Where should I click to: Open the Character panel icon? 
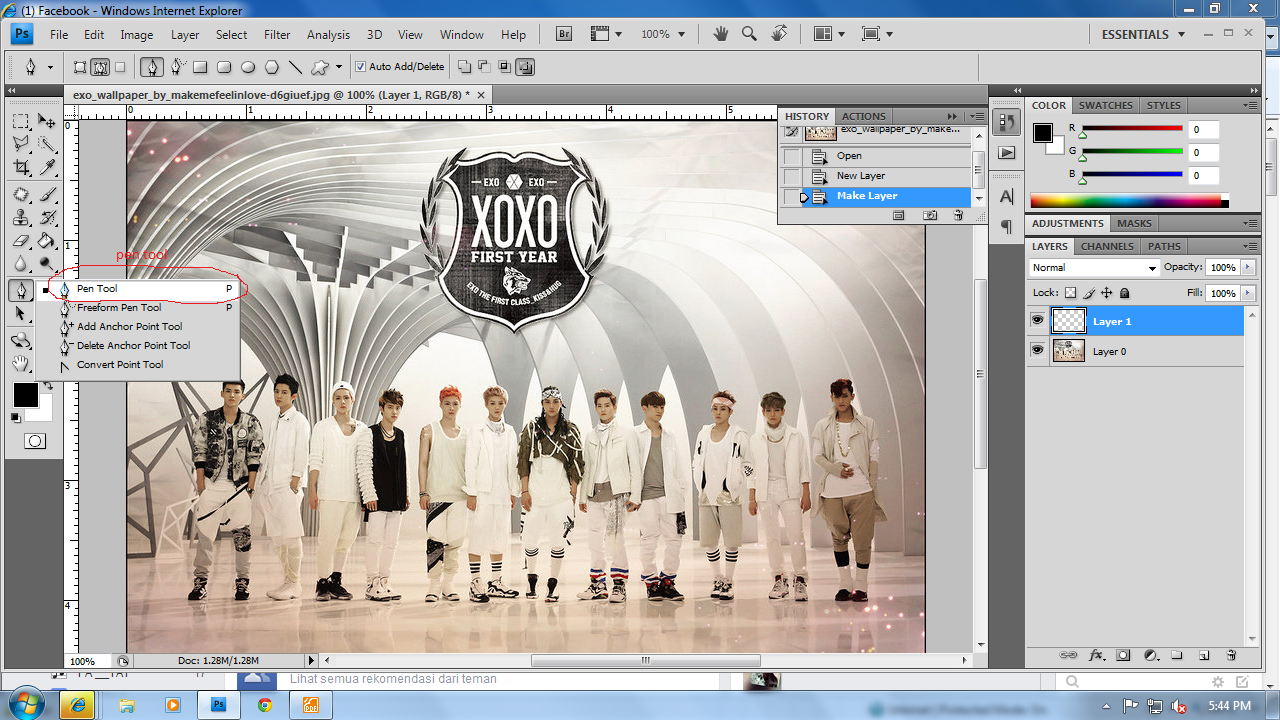point(1006,197)
